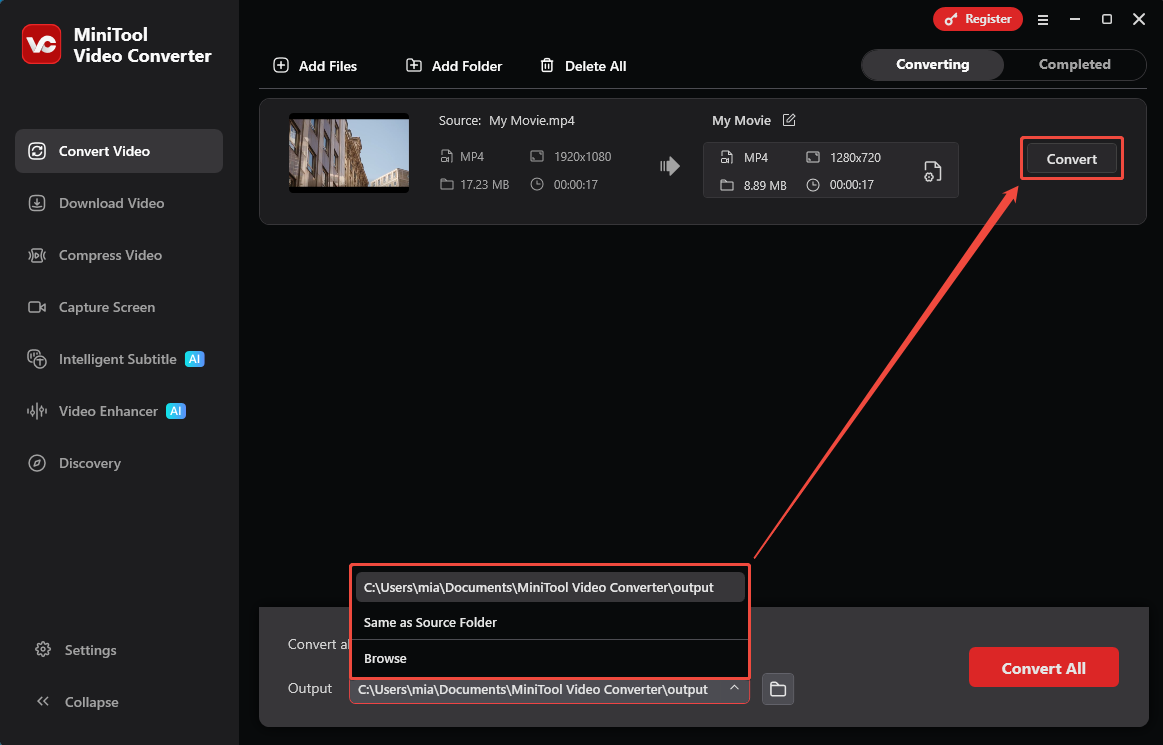Screen dimensions: 1163x745
Task: Click the output size 8.89 MB
Action: point(765,186)
